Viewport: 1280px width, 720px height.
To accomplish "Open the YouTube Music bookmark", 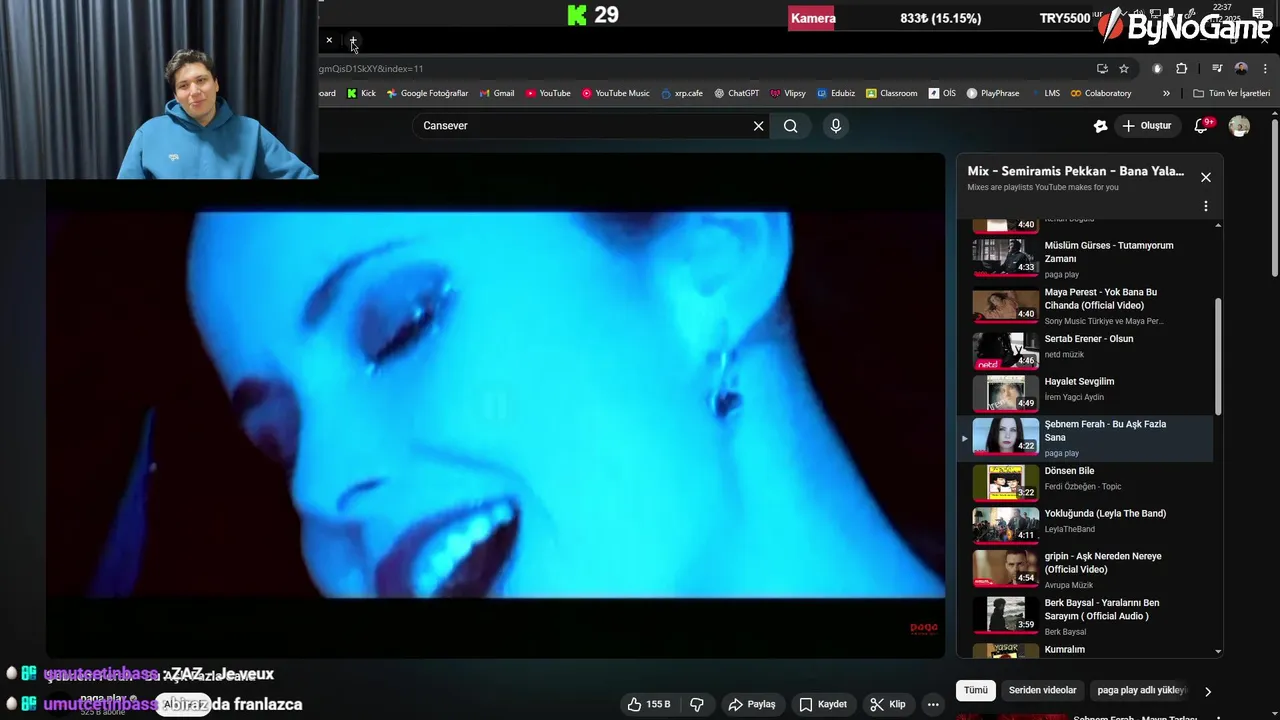I will tap(615, 93).
